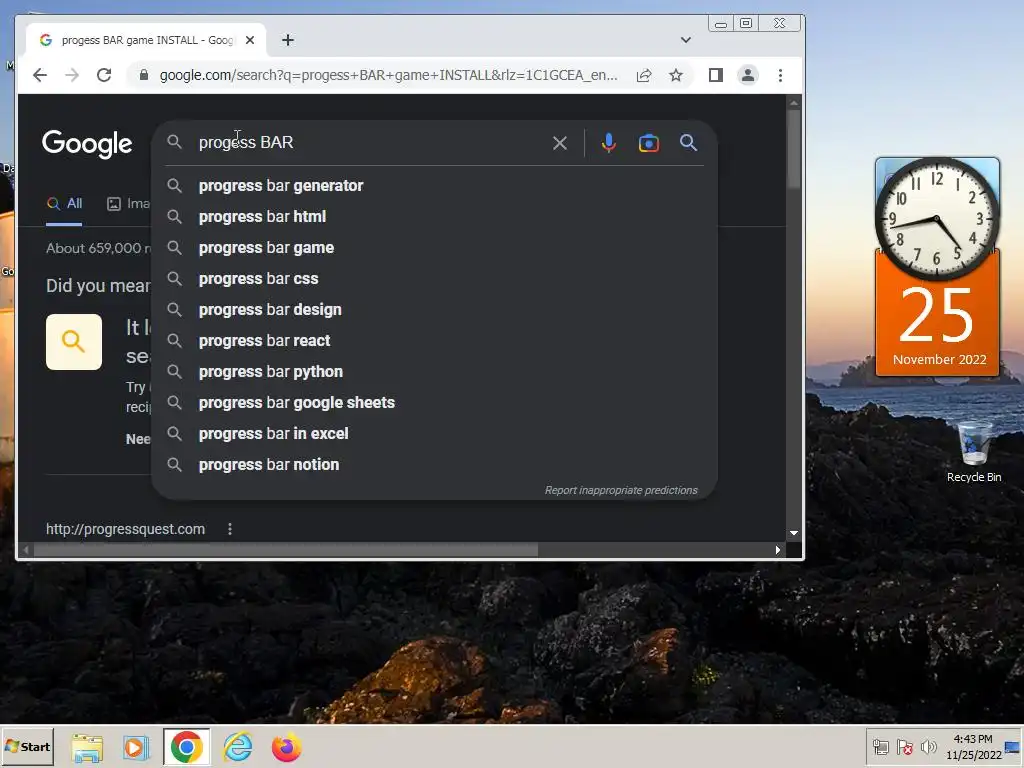
Task: Expand the tab search chevron
Action: pyautogui.click(x=686, y=40)
